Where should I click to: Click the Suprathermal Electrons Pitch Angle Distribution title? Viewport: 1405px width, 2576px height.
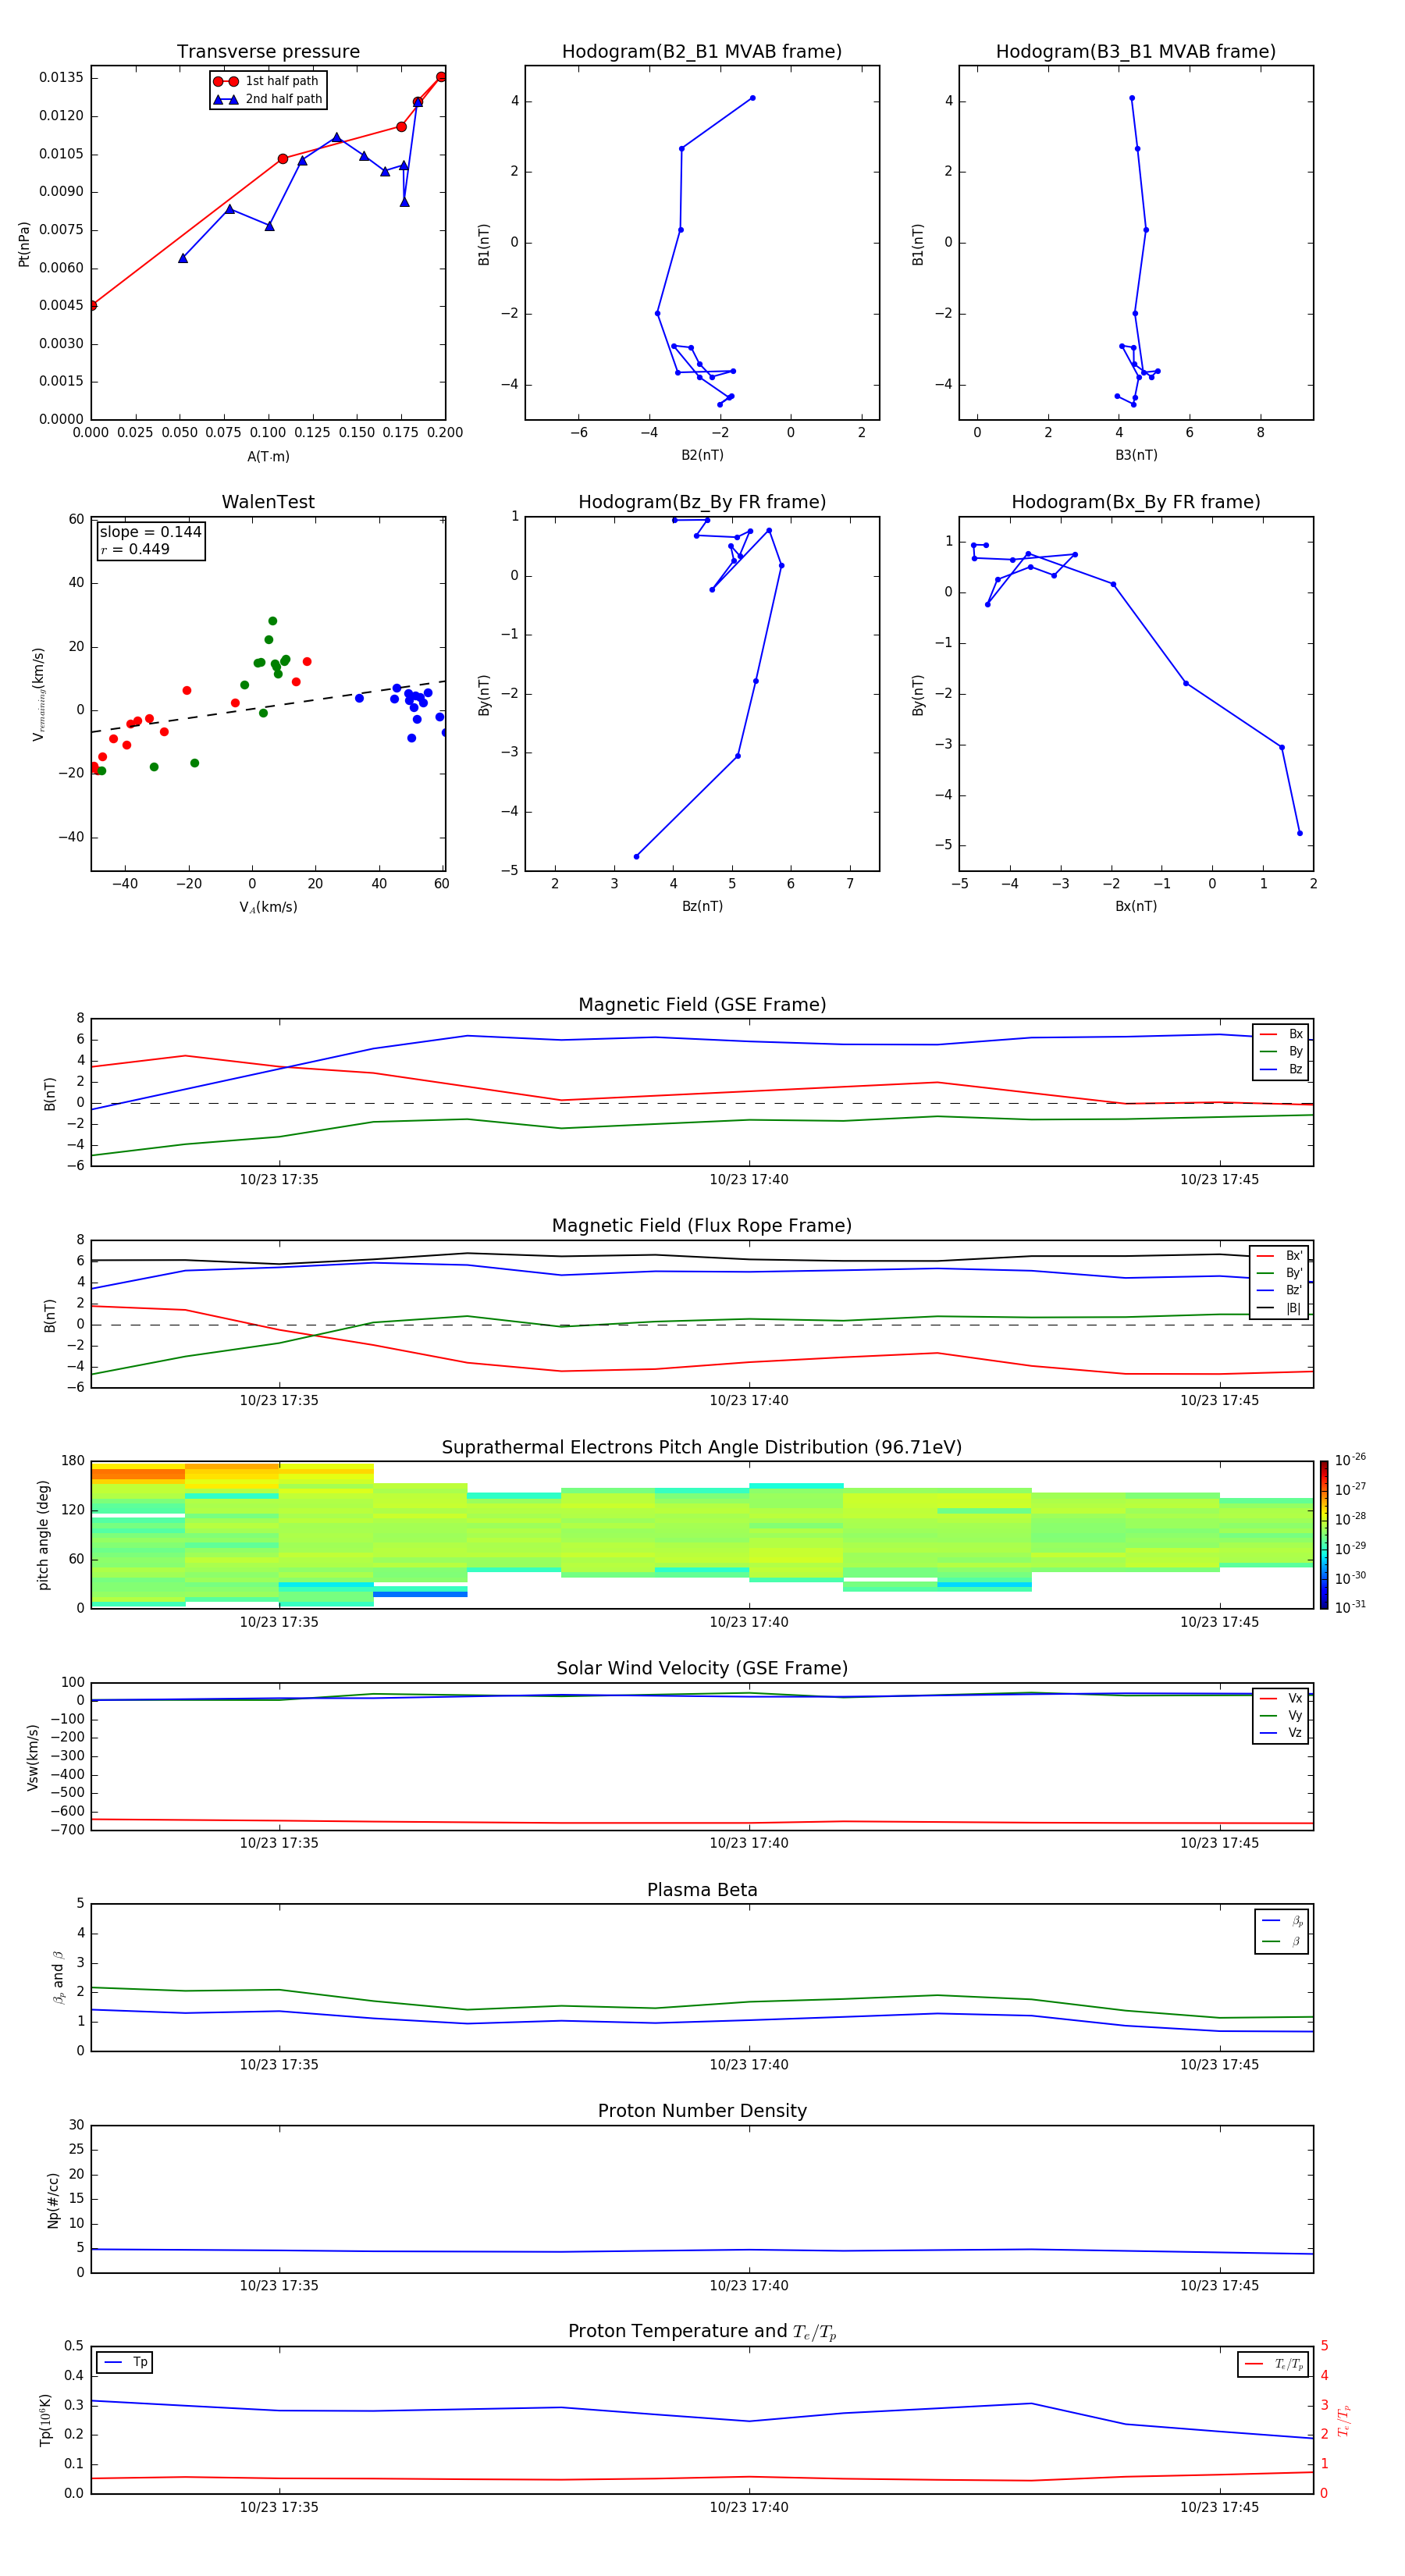(x=702, y=1447)
